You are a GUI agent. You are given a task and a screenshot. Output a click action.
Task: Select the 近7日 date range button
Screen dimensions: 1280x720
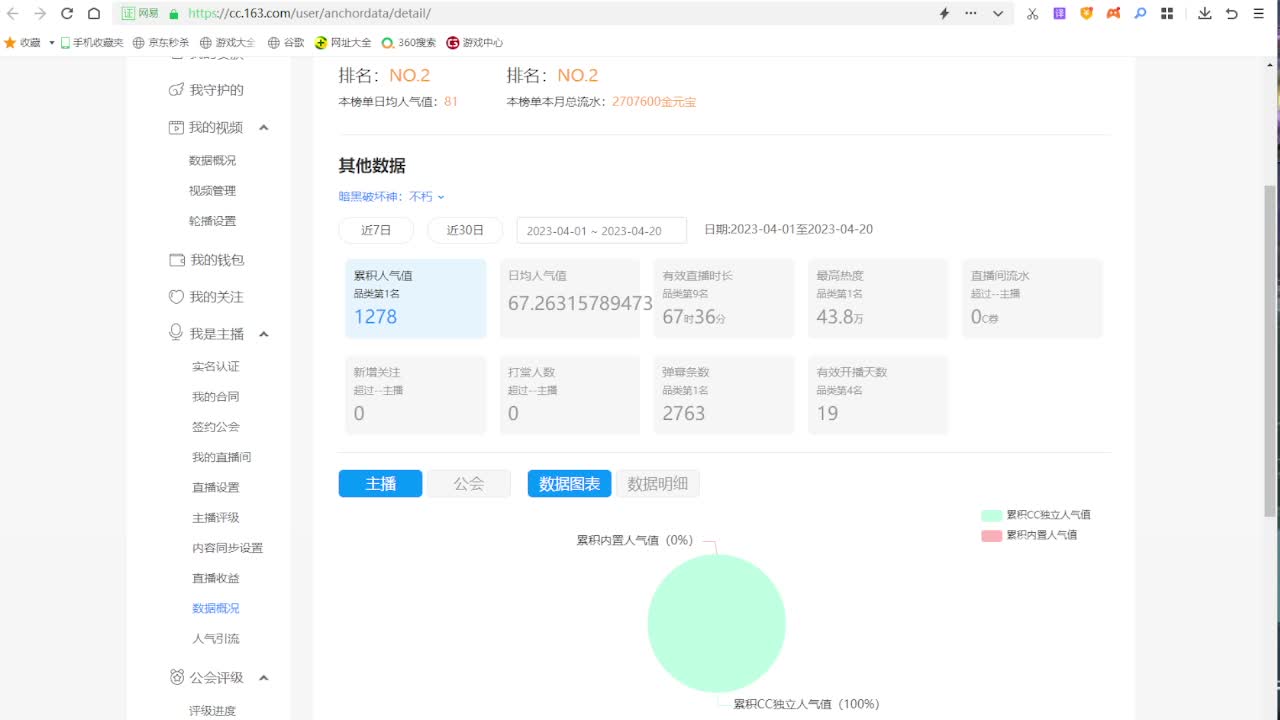coord(376,230)
